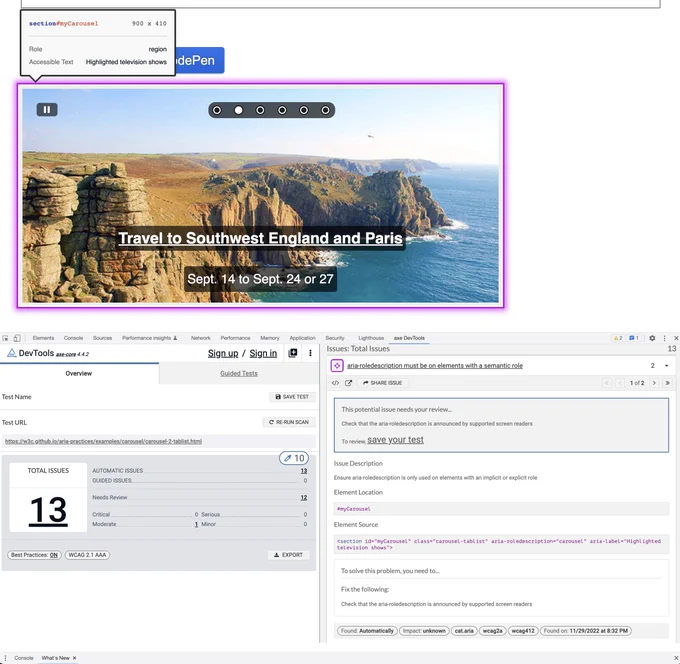The image size is (680, 664).
Task: Click the Sign in link
Action: [263, 353]
